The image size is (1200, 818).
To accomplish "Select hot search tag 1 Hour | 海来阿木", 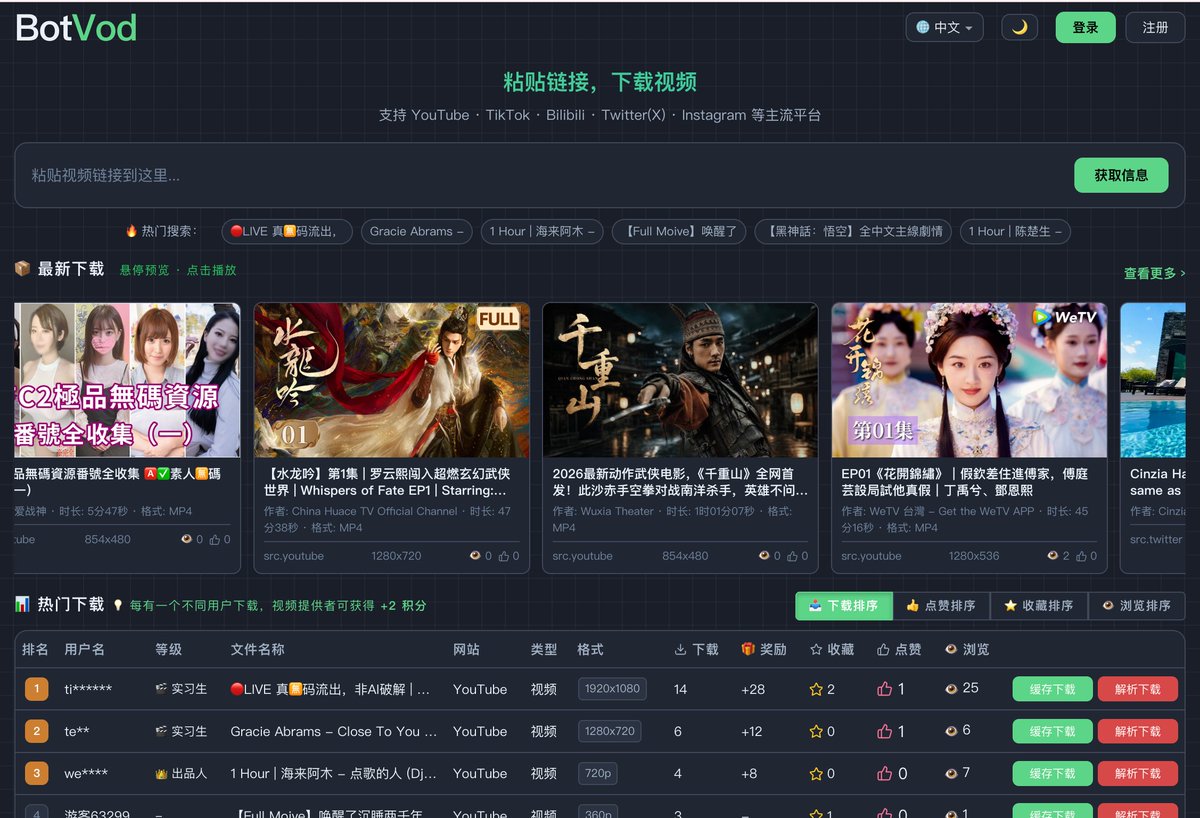I will [542, 231].
